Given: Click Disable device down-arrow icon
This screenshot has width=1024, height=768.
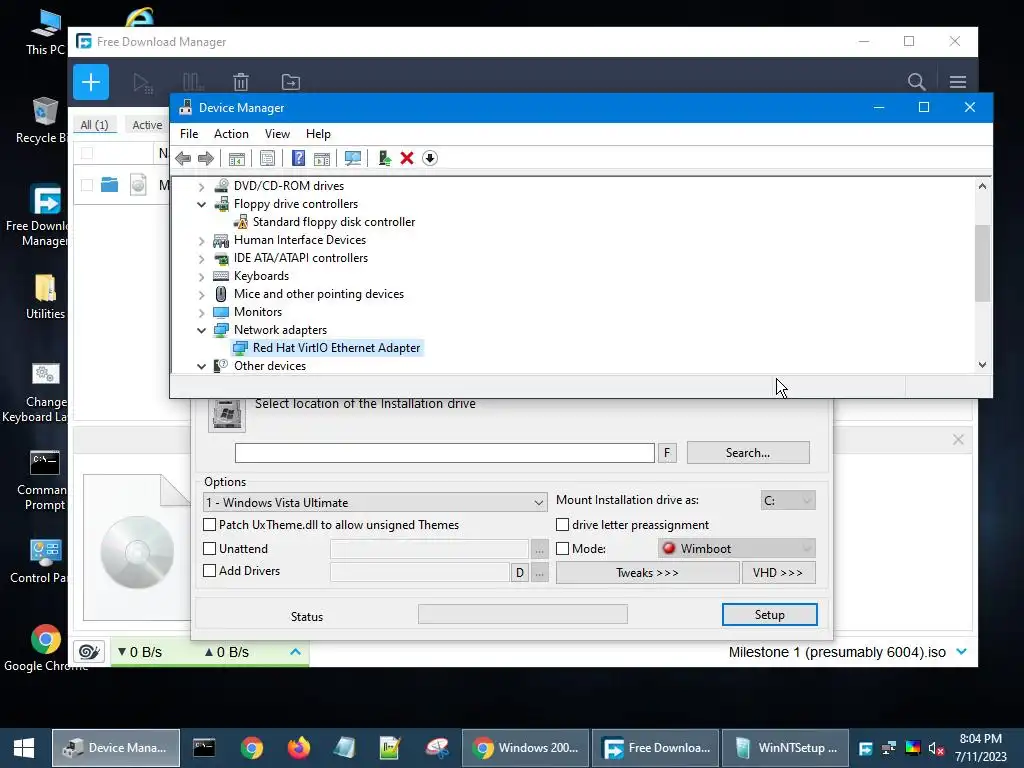Looking at the screenshot, I should click(430, 158).
